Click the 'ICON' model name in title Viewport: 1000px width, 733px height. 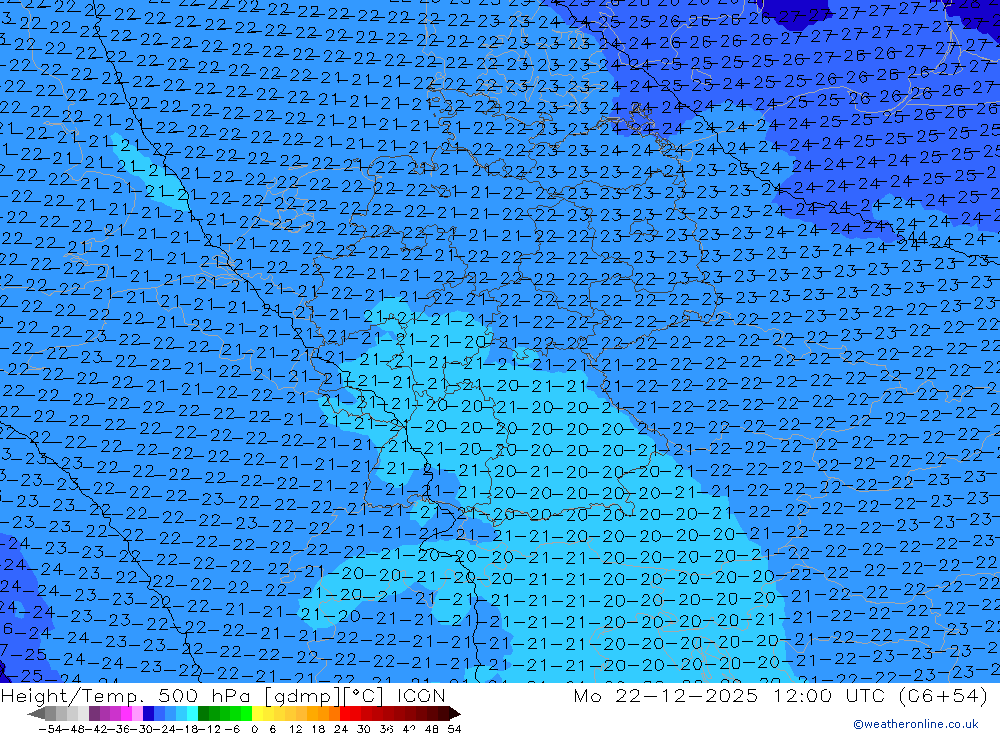pos(421,695)
